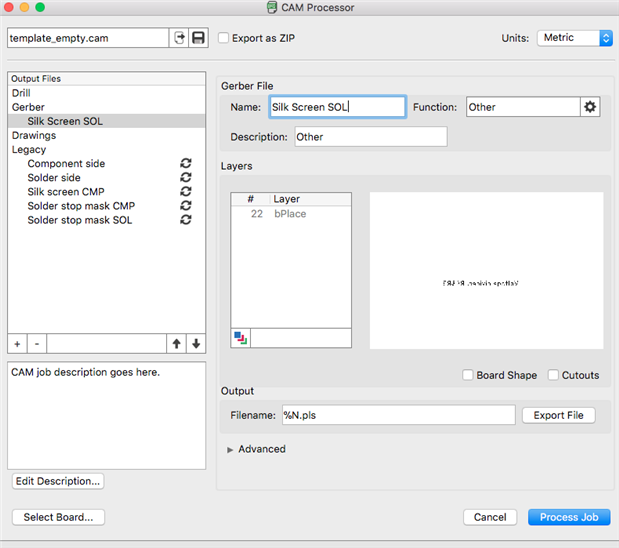This screenshot has width=619, height=548.
Task: Click the Description input field
Action: 371,137
